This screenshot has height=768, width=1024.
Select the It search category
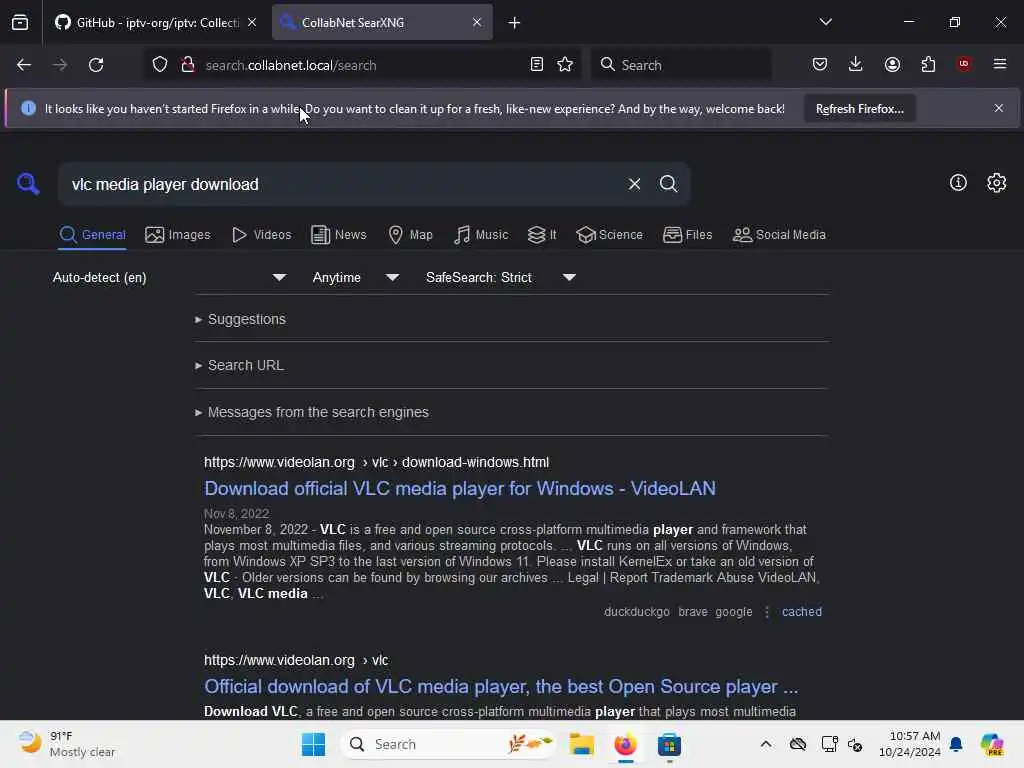[x=542, y=235]
